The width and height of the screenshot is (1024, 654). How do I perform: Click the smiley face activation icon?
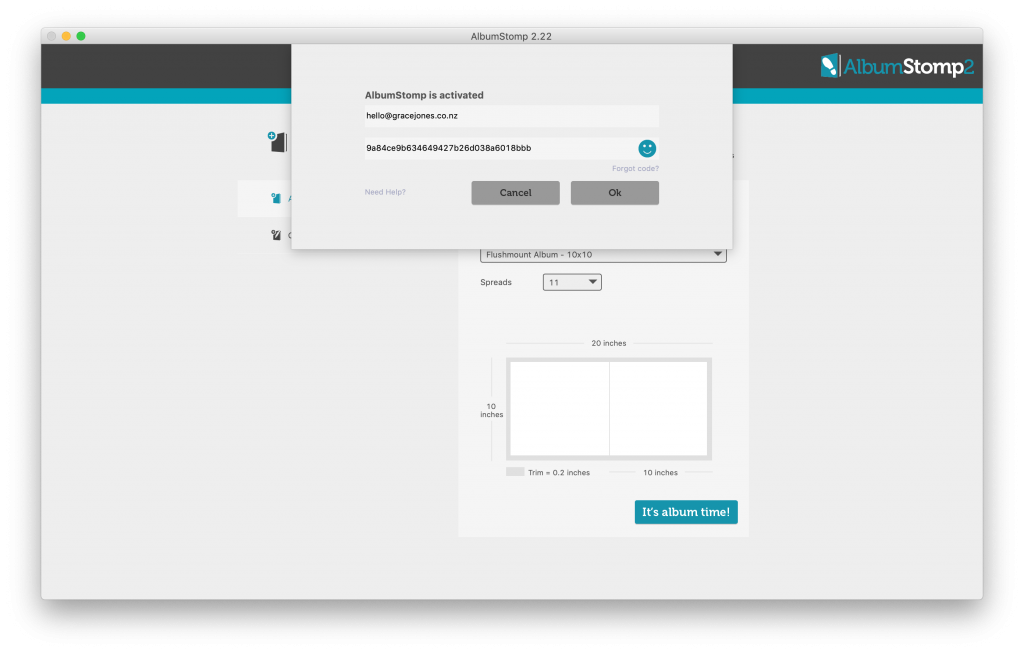click(647, 148)
